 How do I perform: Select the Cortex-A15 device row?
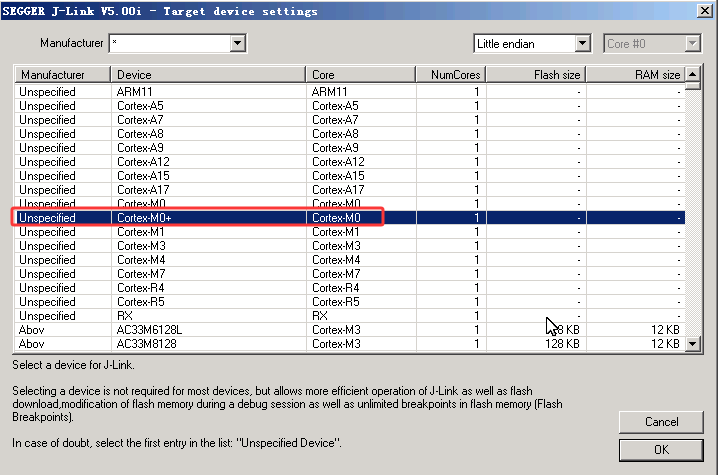tap(350, 176)
